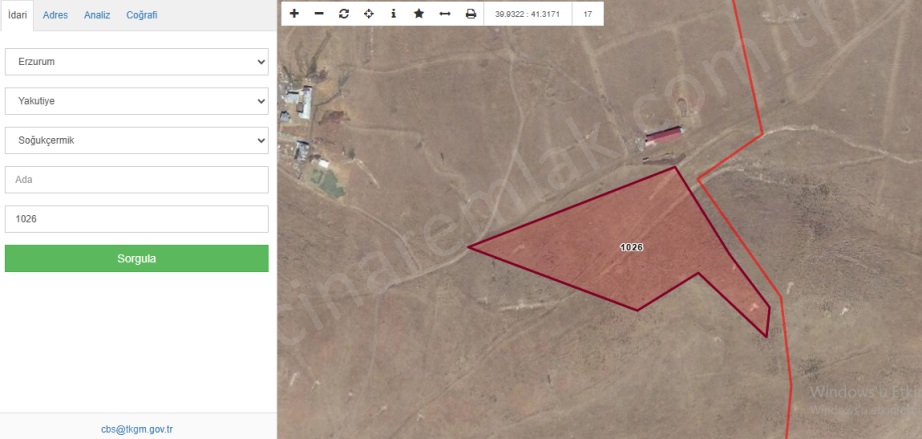
Task: Open the info tool icon
Action: click(x=393, y=14)
